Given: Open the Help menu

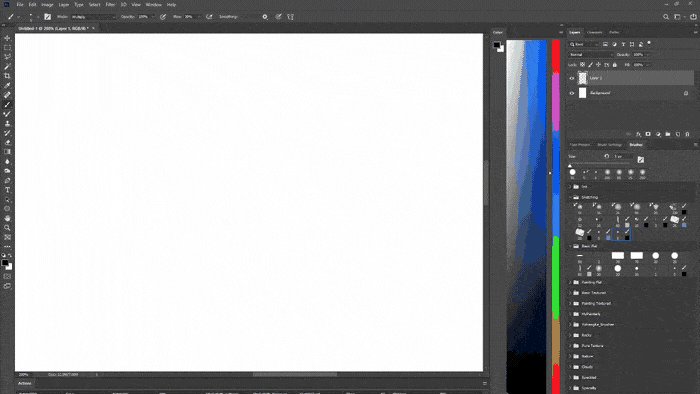Looking at the screenshot, I should 171,4.
